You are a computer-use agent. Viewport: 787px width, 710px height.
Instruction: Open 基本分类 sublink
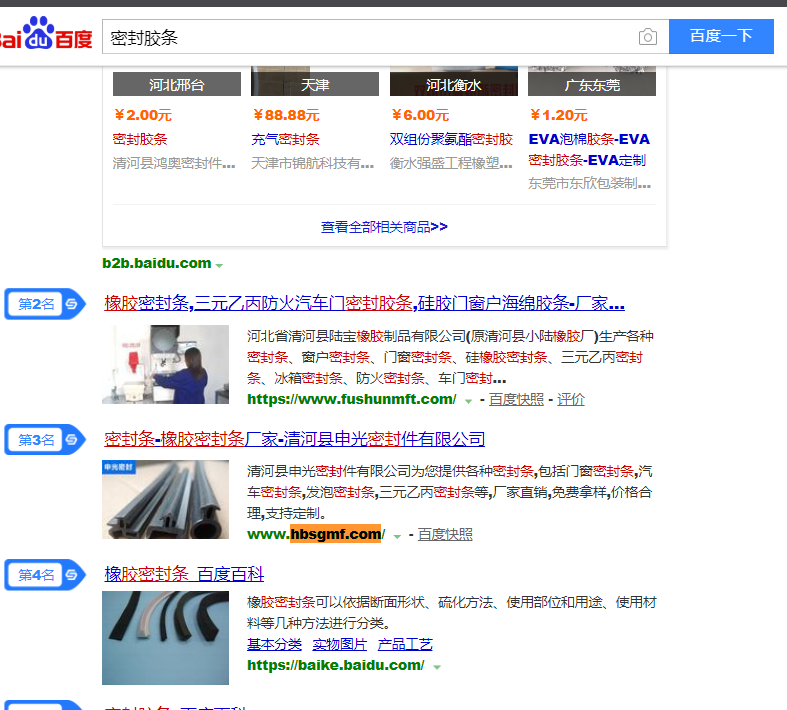pos(275,644)
